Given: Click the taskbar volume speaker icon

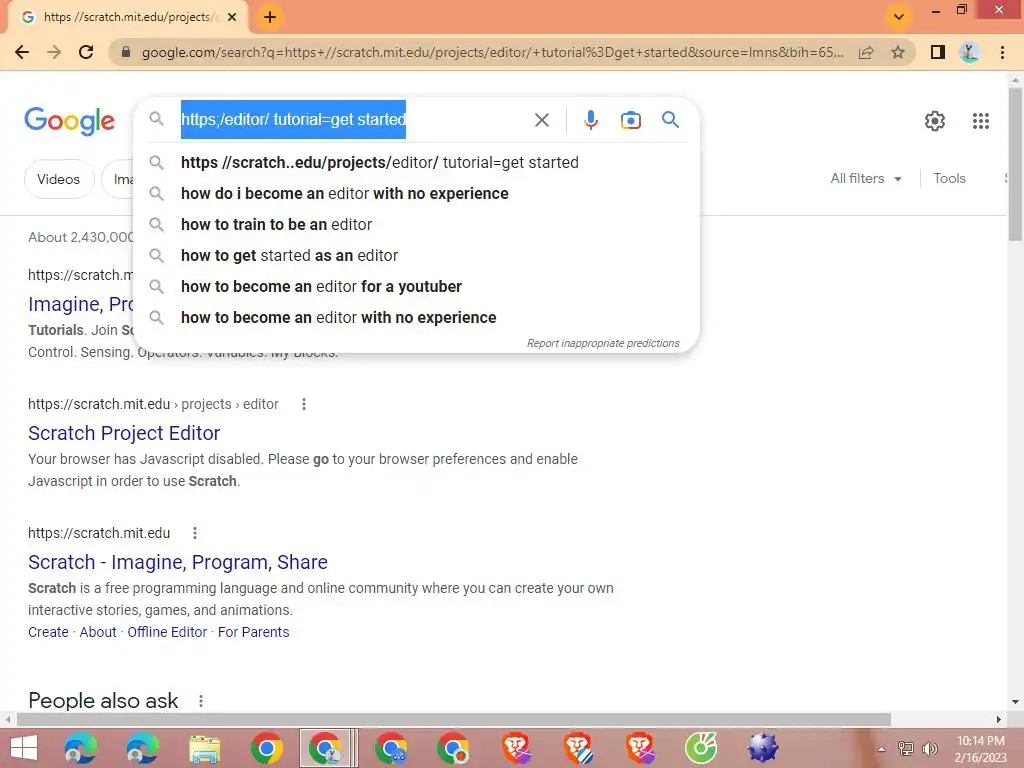Looking at the screenshot, I should click(x=929, y=749).
